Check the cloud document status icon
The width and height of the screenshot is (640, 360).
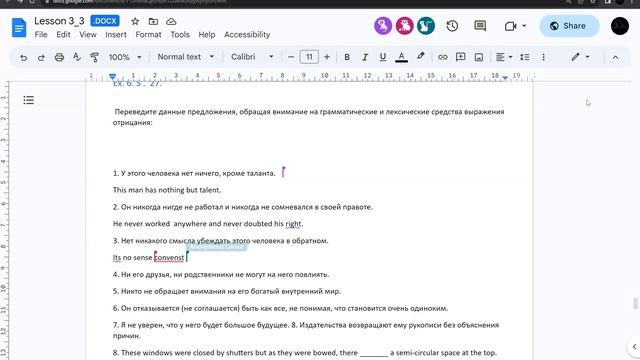pyautogui.click(x=171, y=21)
